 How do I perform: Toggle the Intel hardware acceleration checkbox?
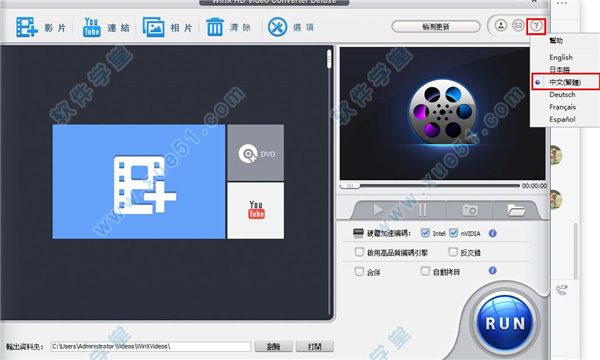click(x=425, y=233)
